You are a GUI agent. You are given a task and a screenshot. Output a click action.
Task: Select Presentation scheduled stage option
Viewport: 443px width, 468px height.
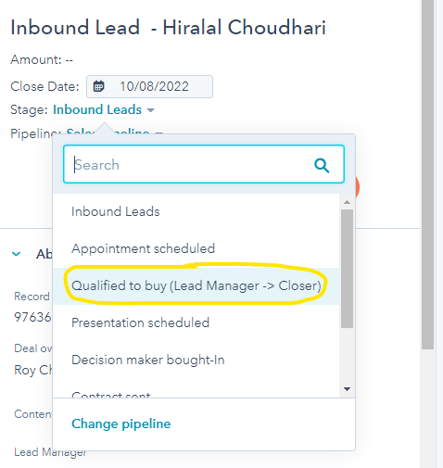coord(196,323)
